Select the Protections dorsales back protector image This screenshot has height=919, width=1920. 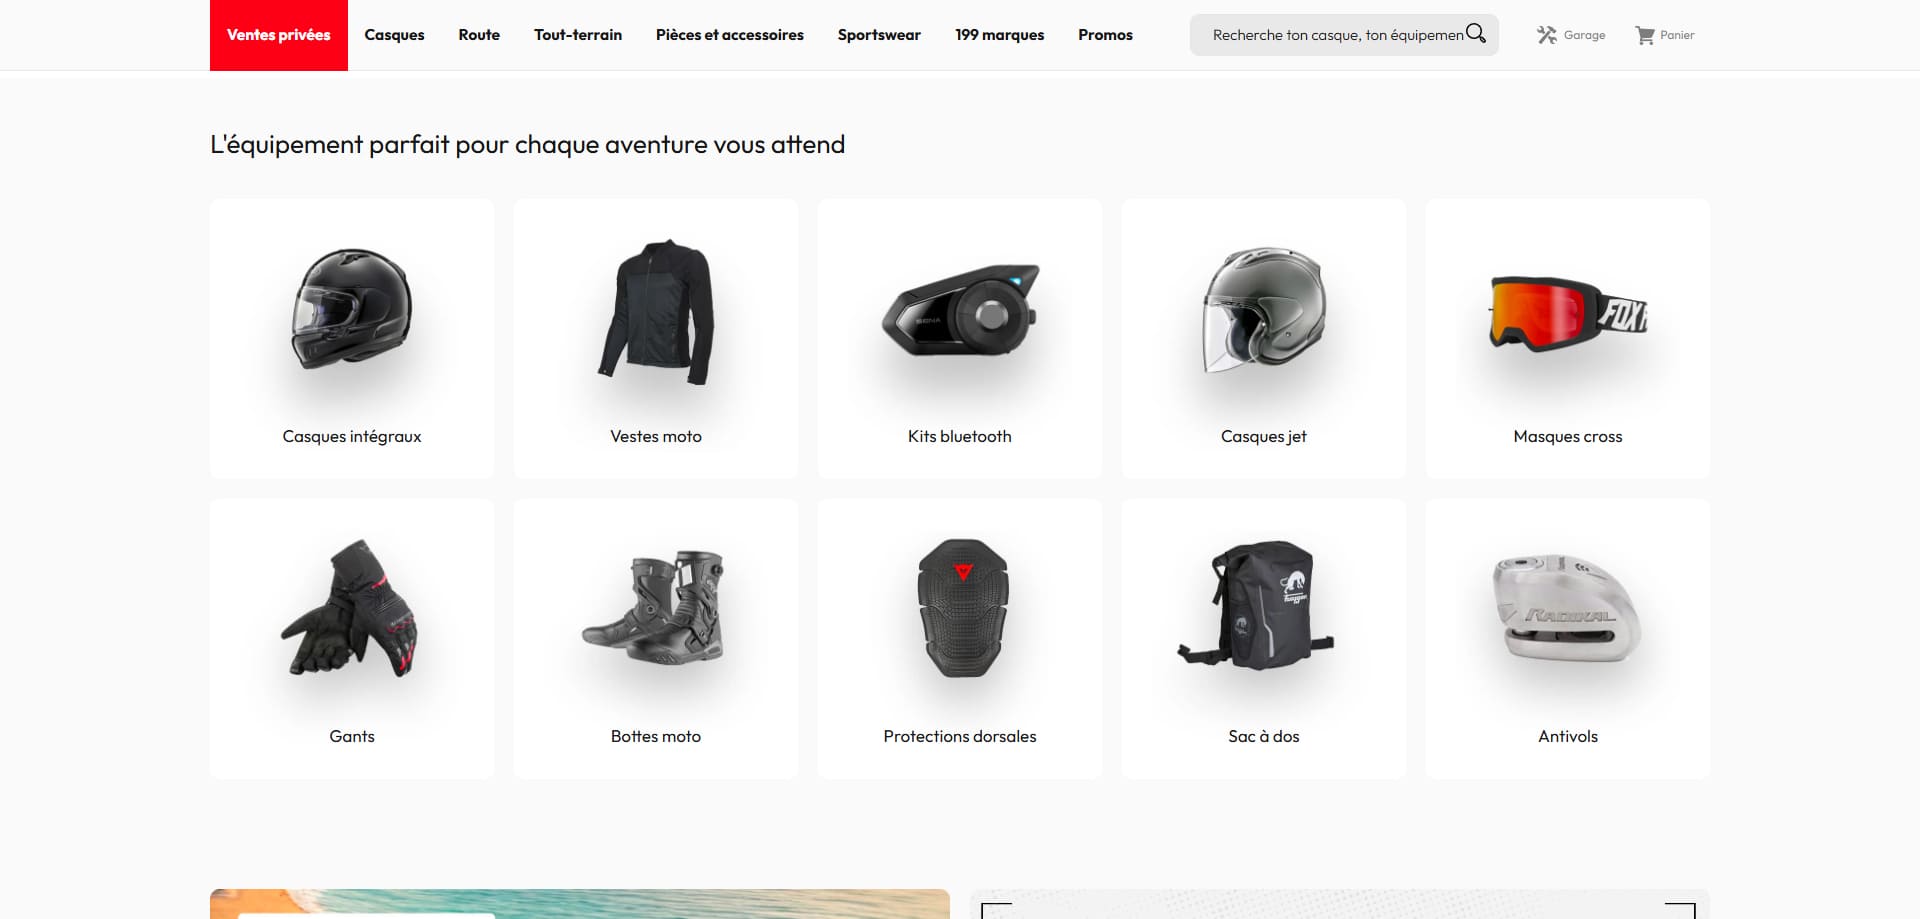pyautogui.click(x=963, y=608)
